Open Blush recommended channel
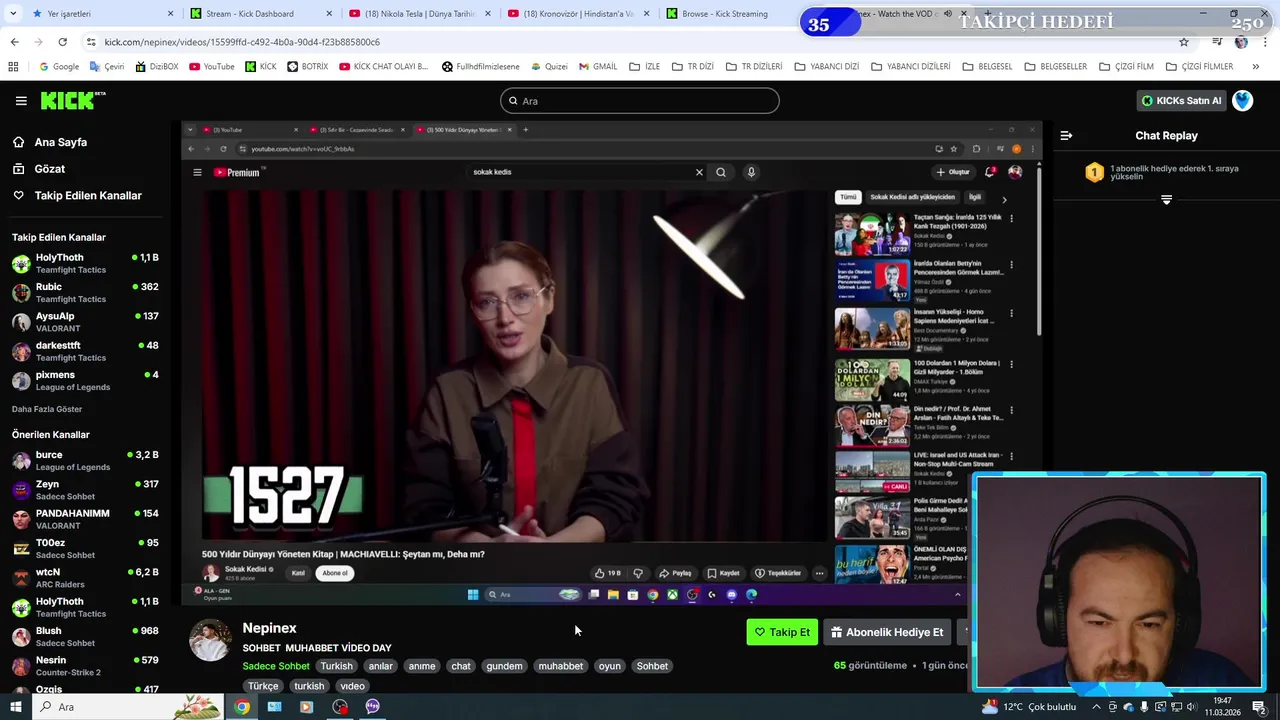 [85, 637]
